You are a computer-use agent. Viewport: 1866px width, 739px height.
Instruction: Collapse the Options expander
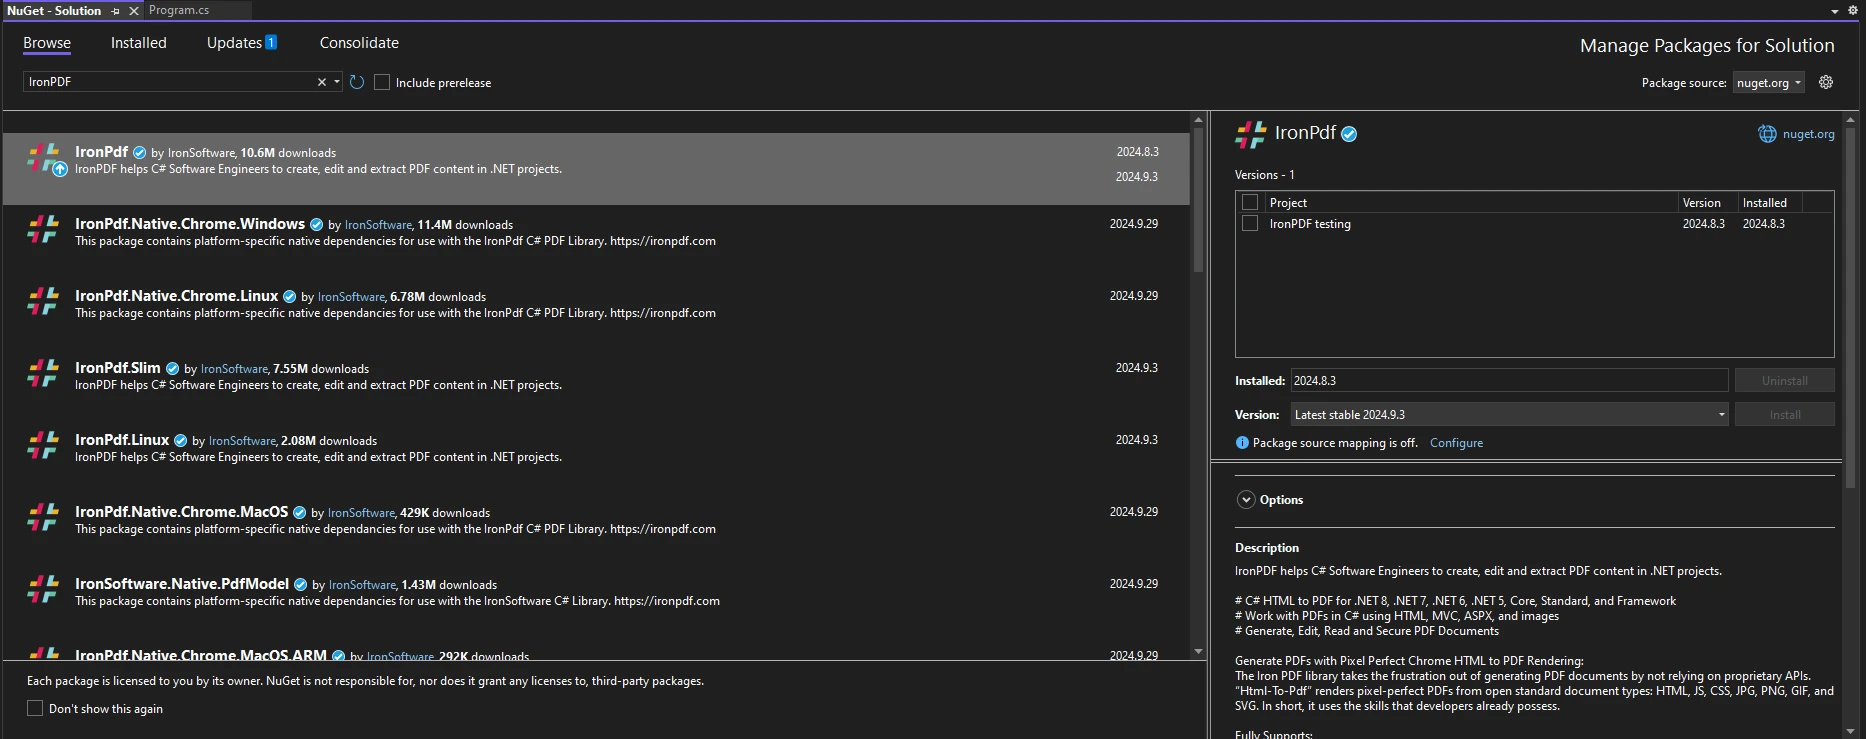tap(1246, 500)
